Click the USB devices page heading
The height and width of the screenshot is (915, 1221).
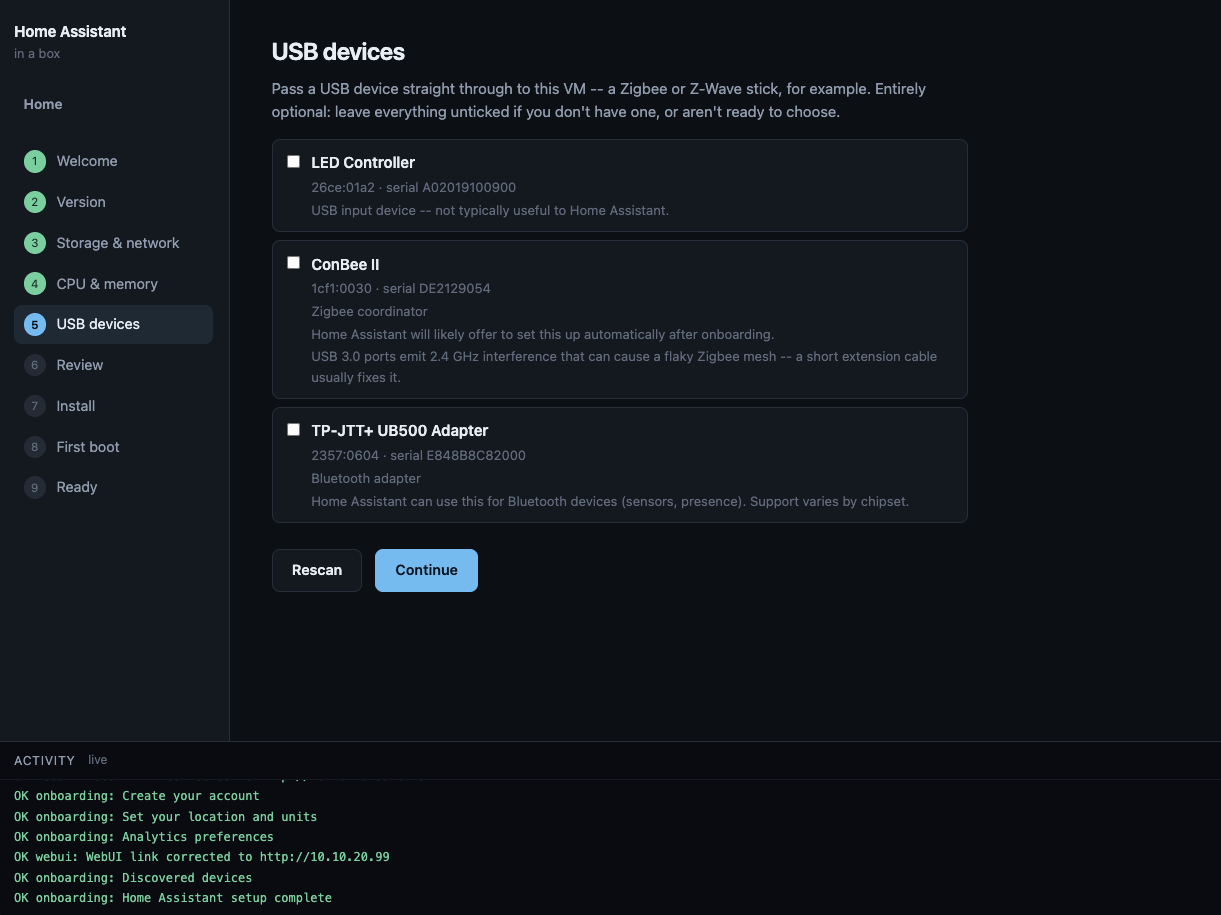tap(338, 52)
